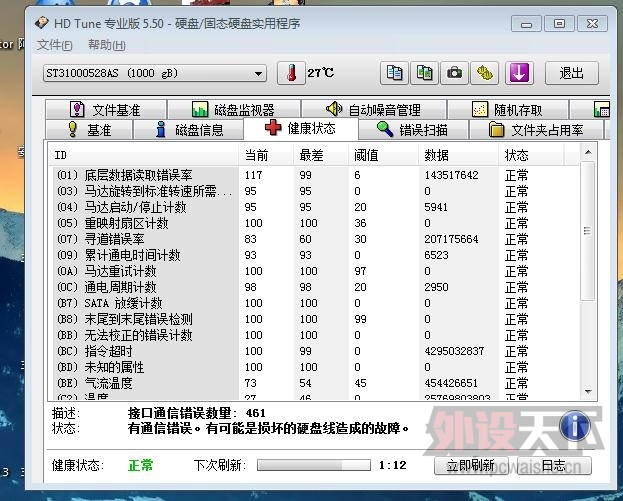The height and width of the screenshot is (501, 623).
Task: Select row (03) 马达旋转到标准转速所需
Action: 314,191
